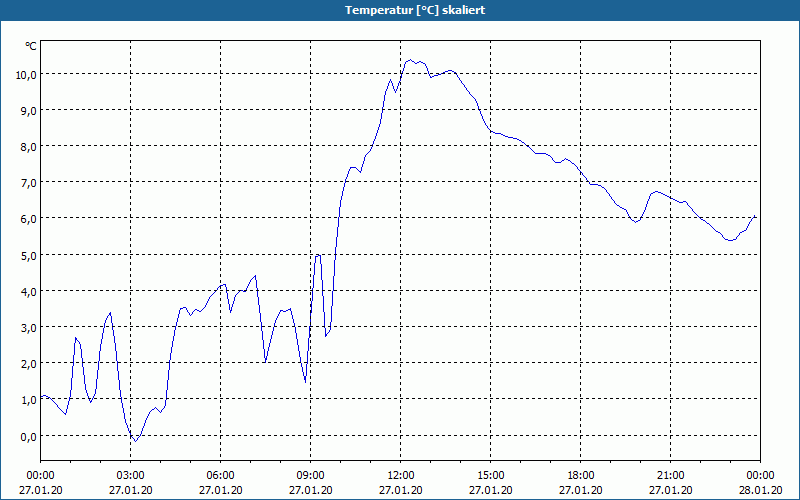This screenshot has height=500, width=800.
Task: Click the 09:00 time axis label
Action: point(310,476)
